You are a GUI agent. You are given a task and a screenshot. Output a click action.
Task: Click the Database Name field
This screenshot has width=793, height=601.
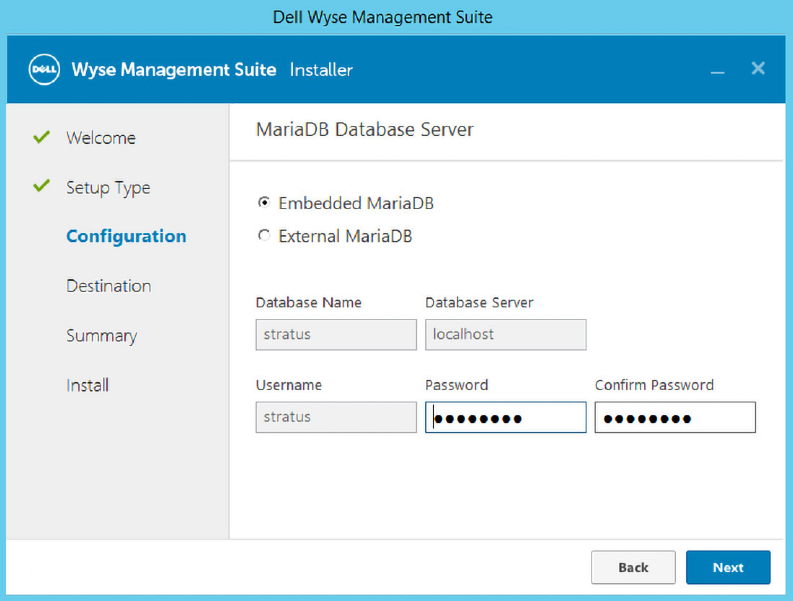[x=336, y=334]
